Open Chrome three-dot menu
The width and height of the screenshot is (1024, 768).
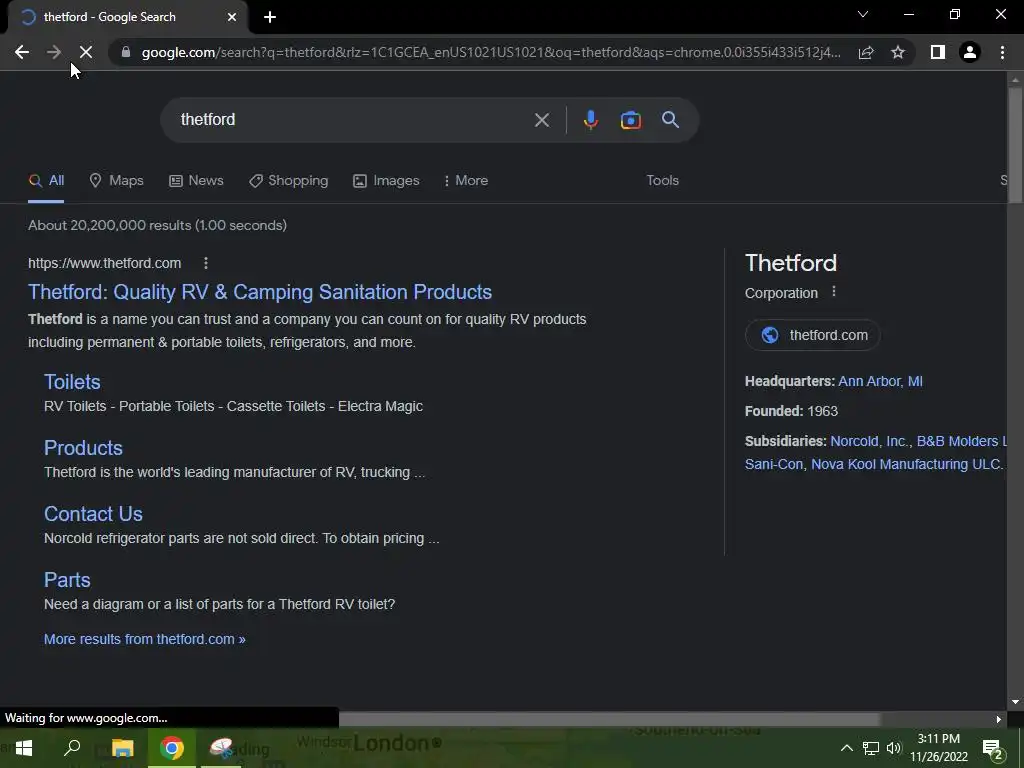(x=1002, y=52)
